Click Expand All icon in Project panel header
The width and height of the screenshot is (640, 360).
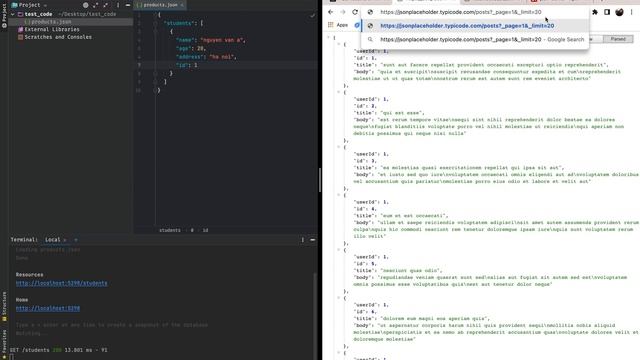tap(96, 5)
